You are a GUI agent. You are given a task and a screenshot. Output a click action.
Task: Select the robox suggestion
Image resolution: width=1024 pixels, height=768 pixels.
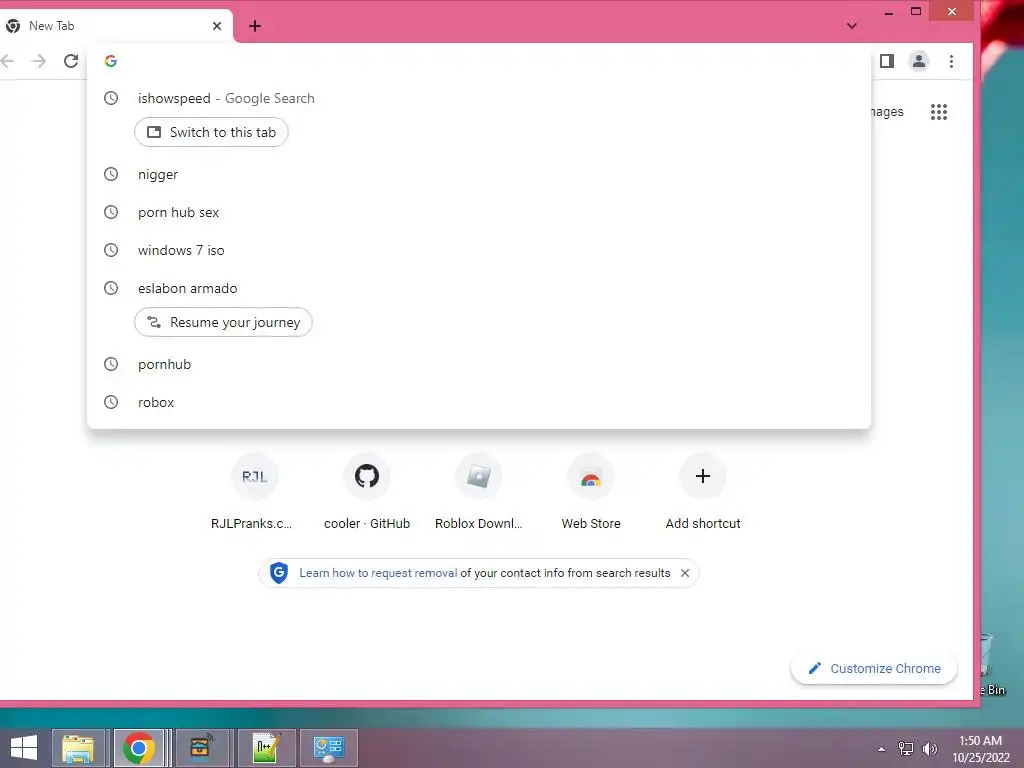479,402
